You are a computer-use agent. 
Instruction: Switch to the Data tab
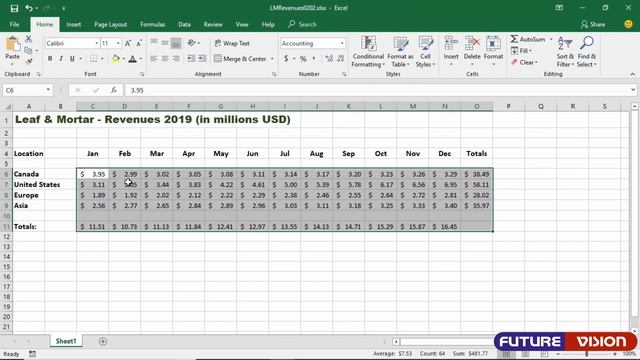point(184,24)
